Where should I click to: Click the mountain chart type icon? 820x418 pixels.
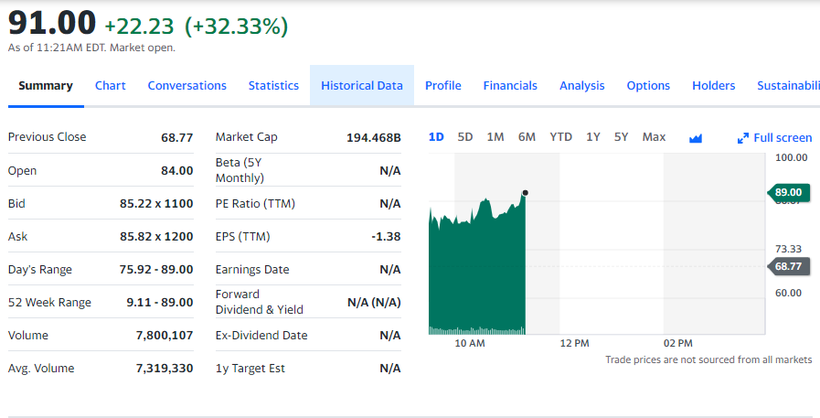pos(696,138)
